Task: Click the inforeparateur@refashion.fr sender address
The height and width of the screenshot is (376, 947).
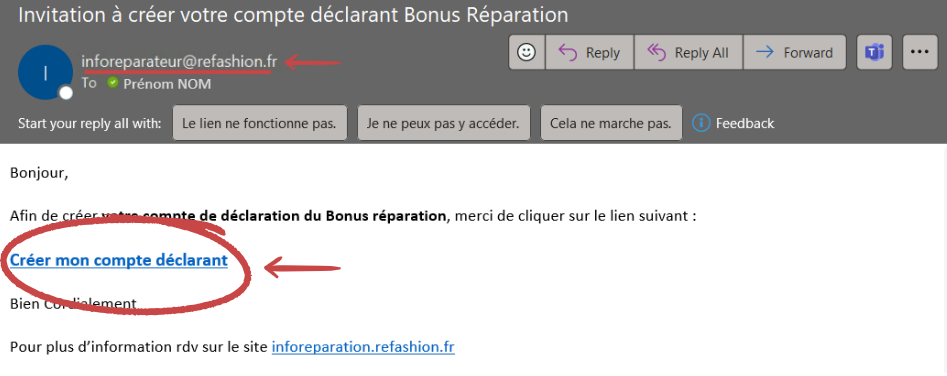Action: click(179, 61)
